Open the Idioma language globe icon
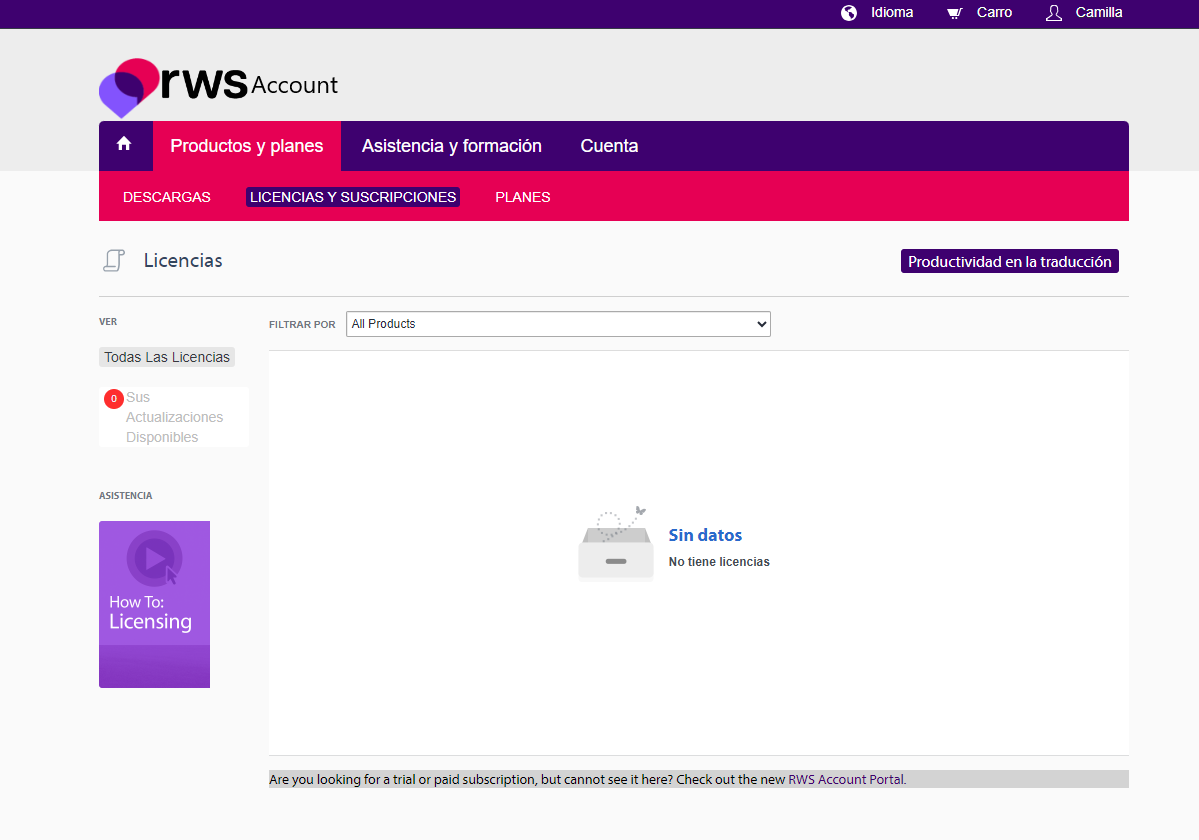The width and height of the screenshot is (1199, 840). [x=848, y=13]
